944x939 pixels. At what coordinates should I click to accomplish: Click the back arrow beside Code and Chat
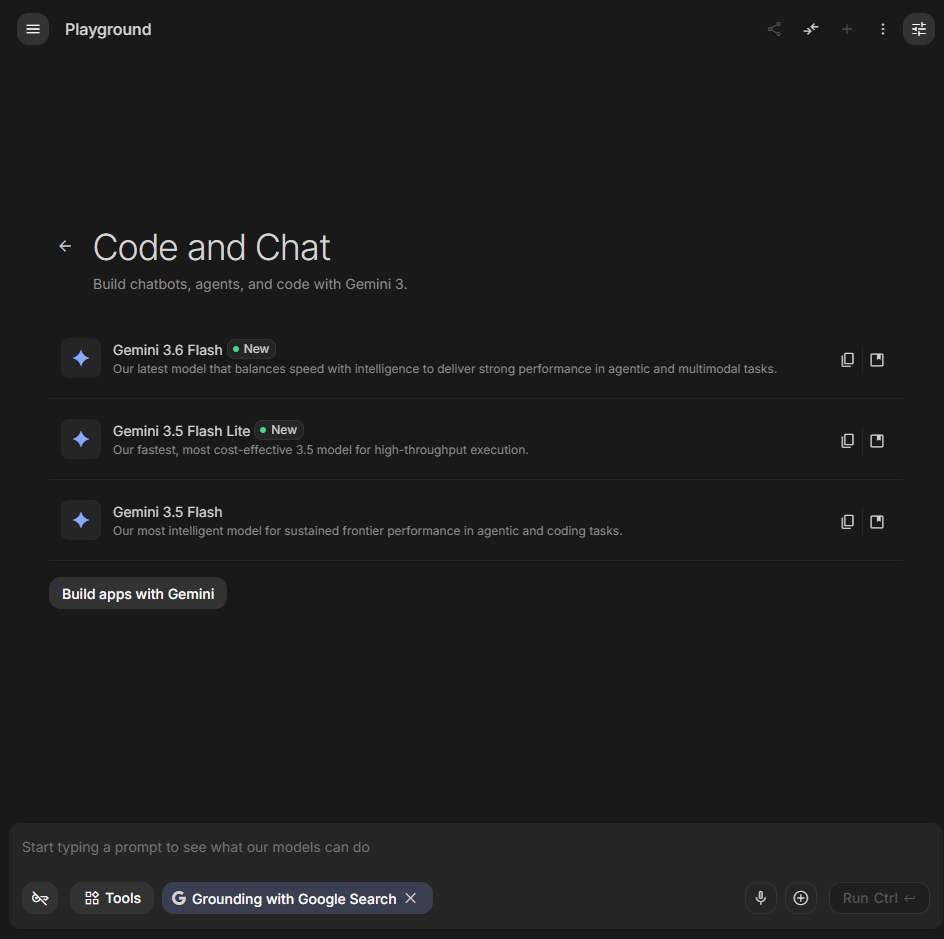[x=65, y=246]
